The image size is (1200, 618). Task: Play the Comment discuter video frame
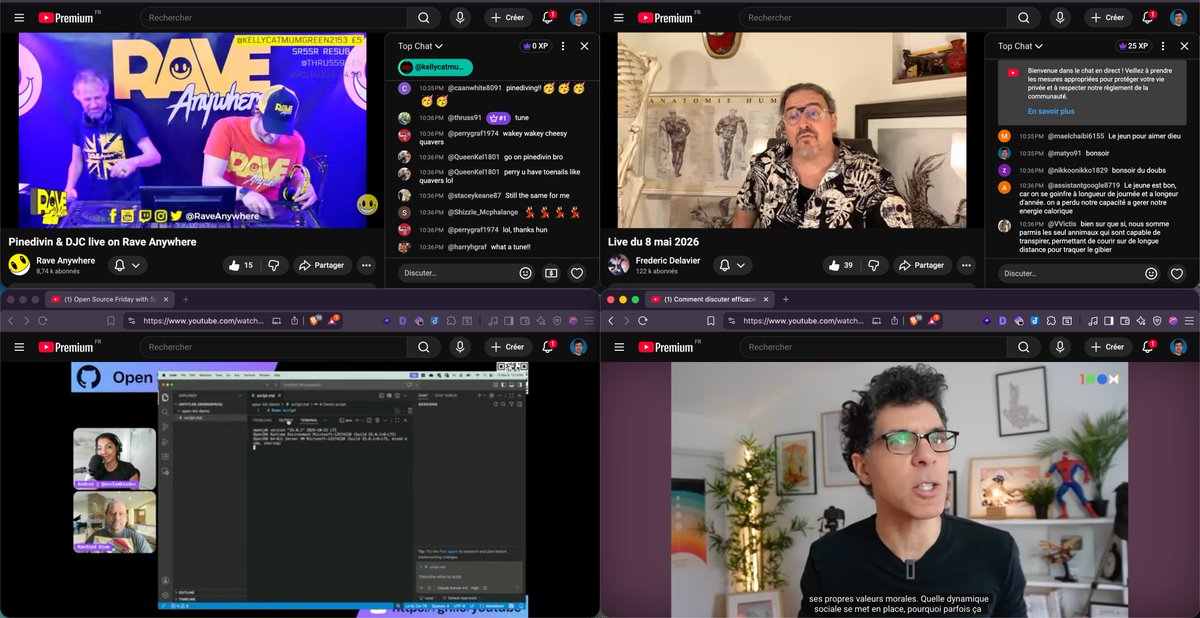pos(901,489)
